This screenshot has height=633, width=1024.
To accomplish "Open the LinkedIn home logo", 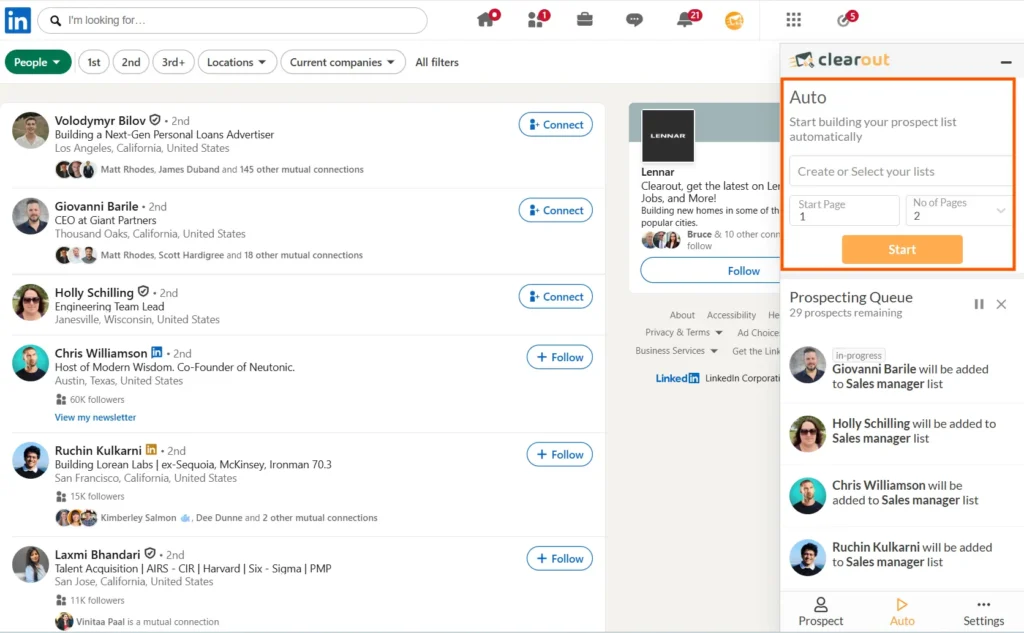I will point(18,20).
